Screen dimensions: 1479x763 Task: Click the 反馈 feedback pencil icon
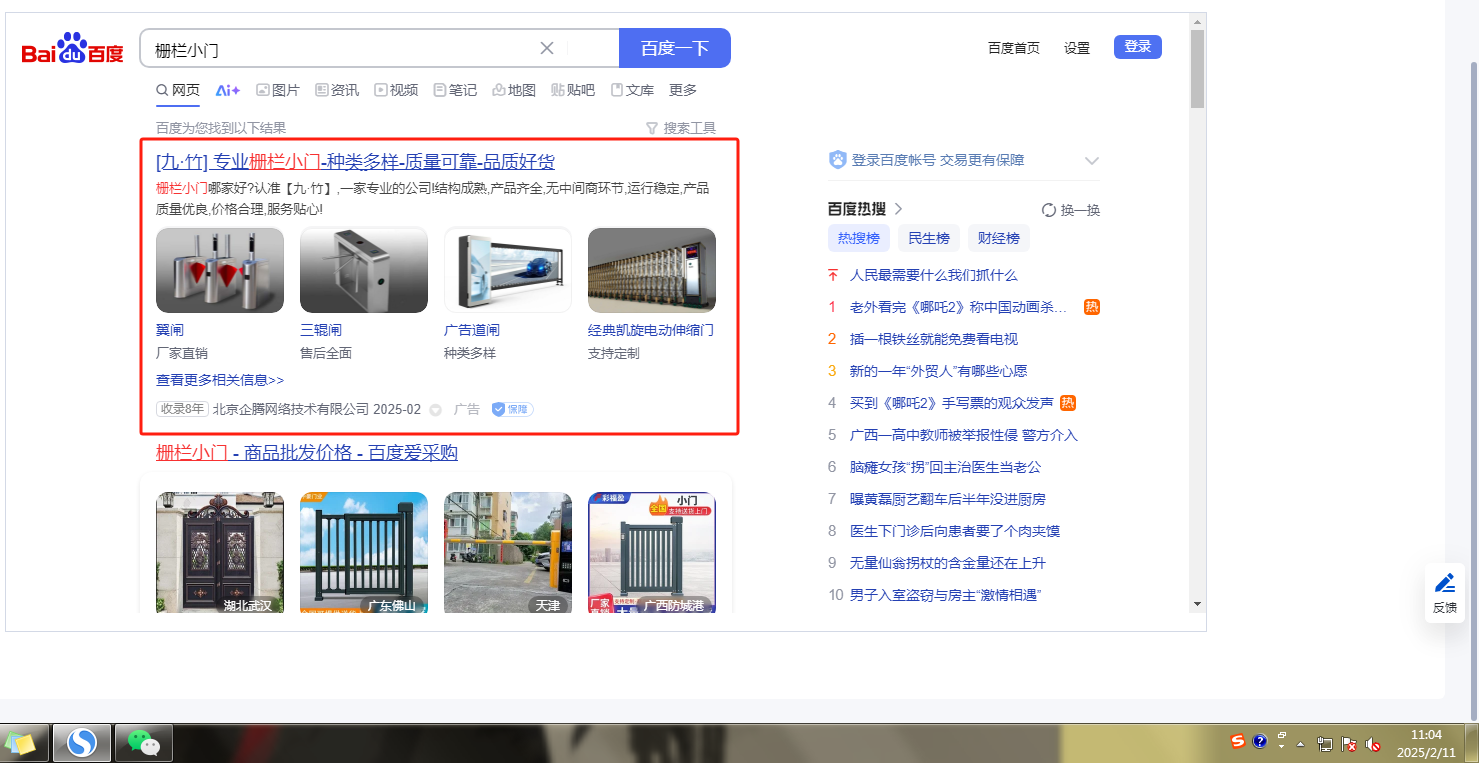coord(1445,583)
